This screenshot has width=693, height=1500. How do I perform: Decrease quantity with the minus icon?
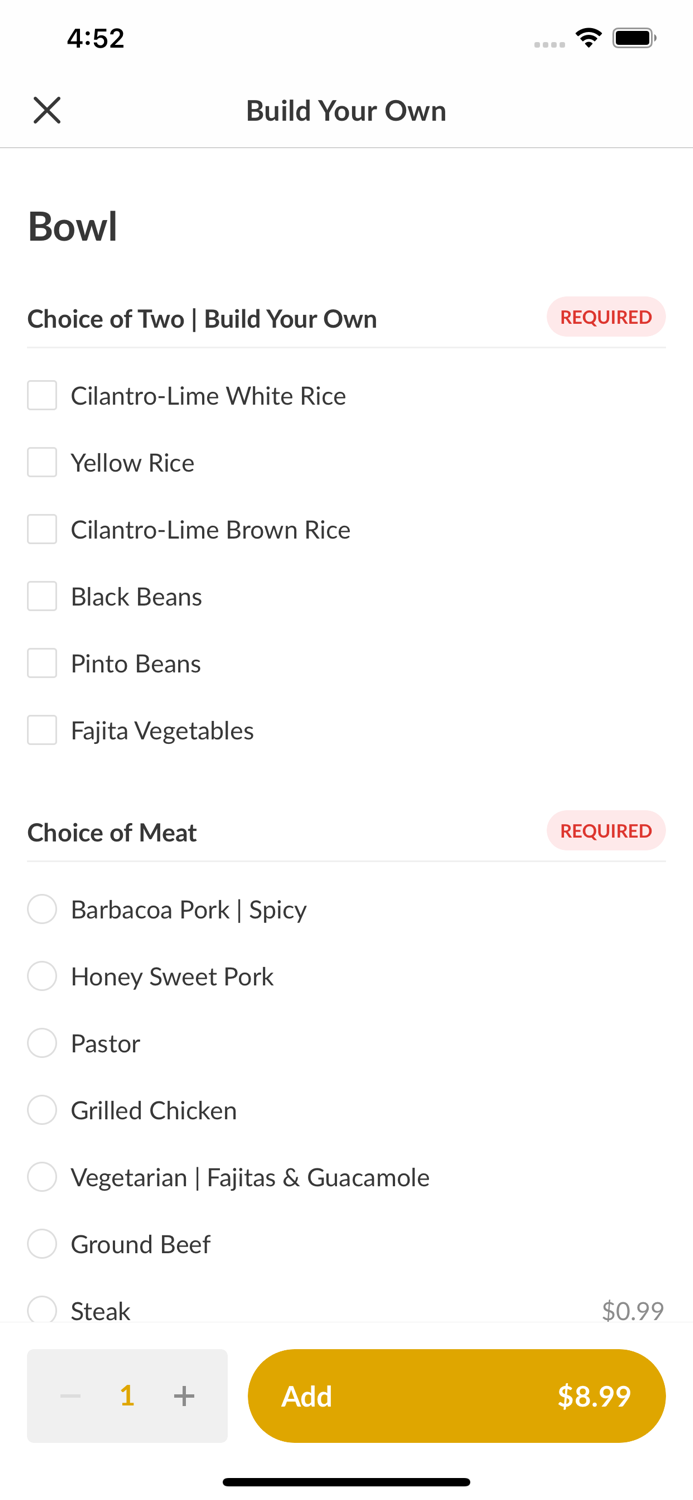tap(70, 1396)
